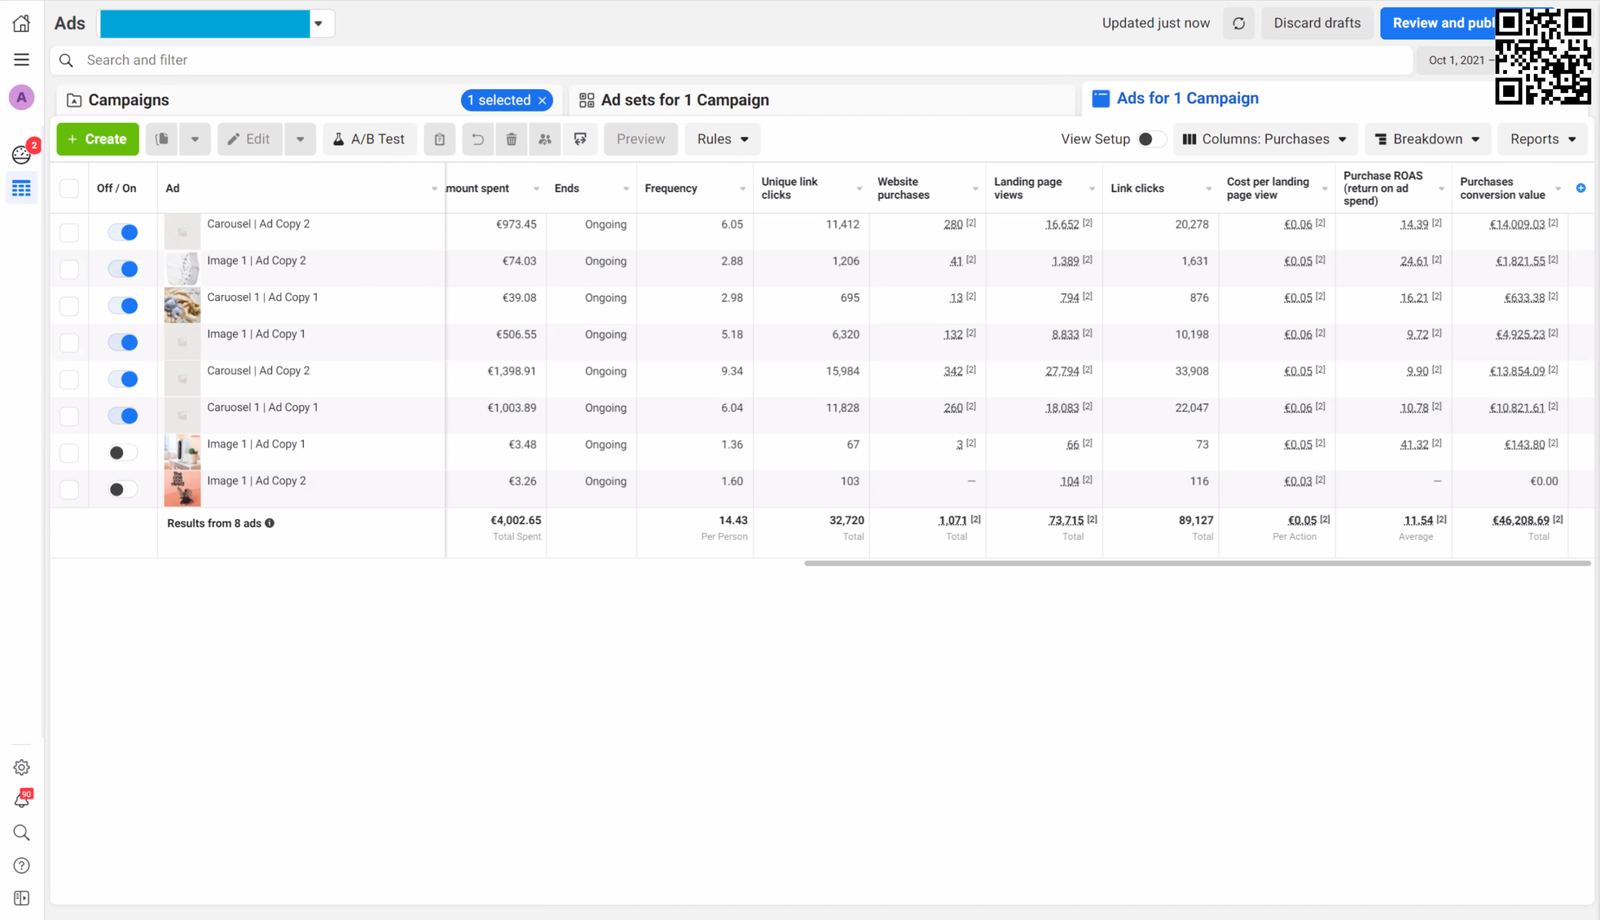1600x920 pixels.
Task: Click the Discard drafts button
Action: (x=1316, y=23)
